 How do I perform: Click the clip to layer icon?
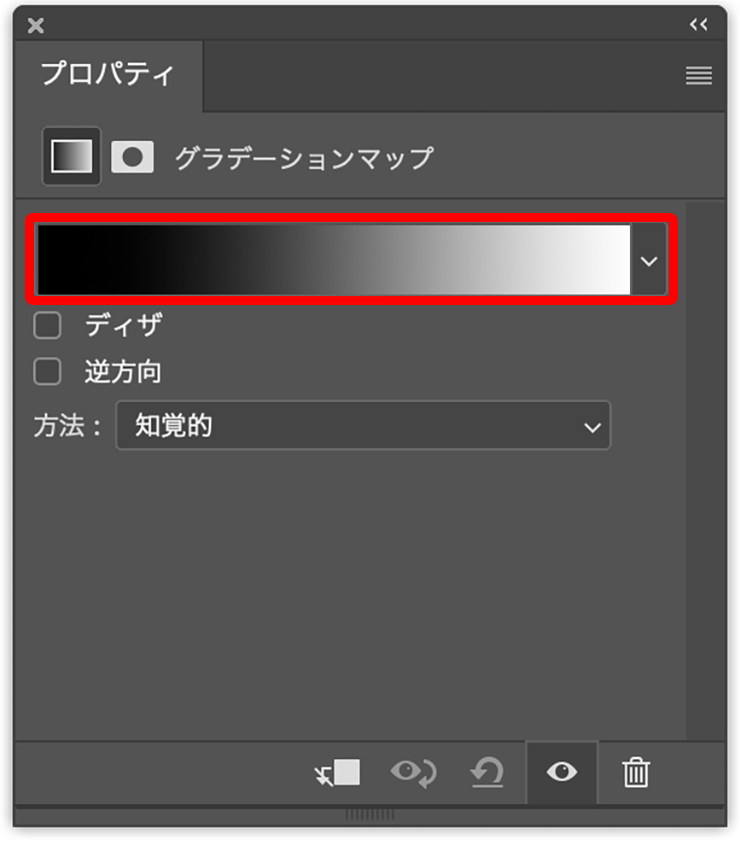[338, 773]
